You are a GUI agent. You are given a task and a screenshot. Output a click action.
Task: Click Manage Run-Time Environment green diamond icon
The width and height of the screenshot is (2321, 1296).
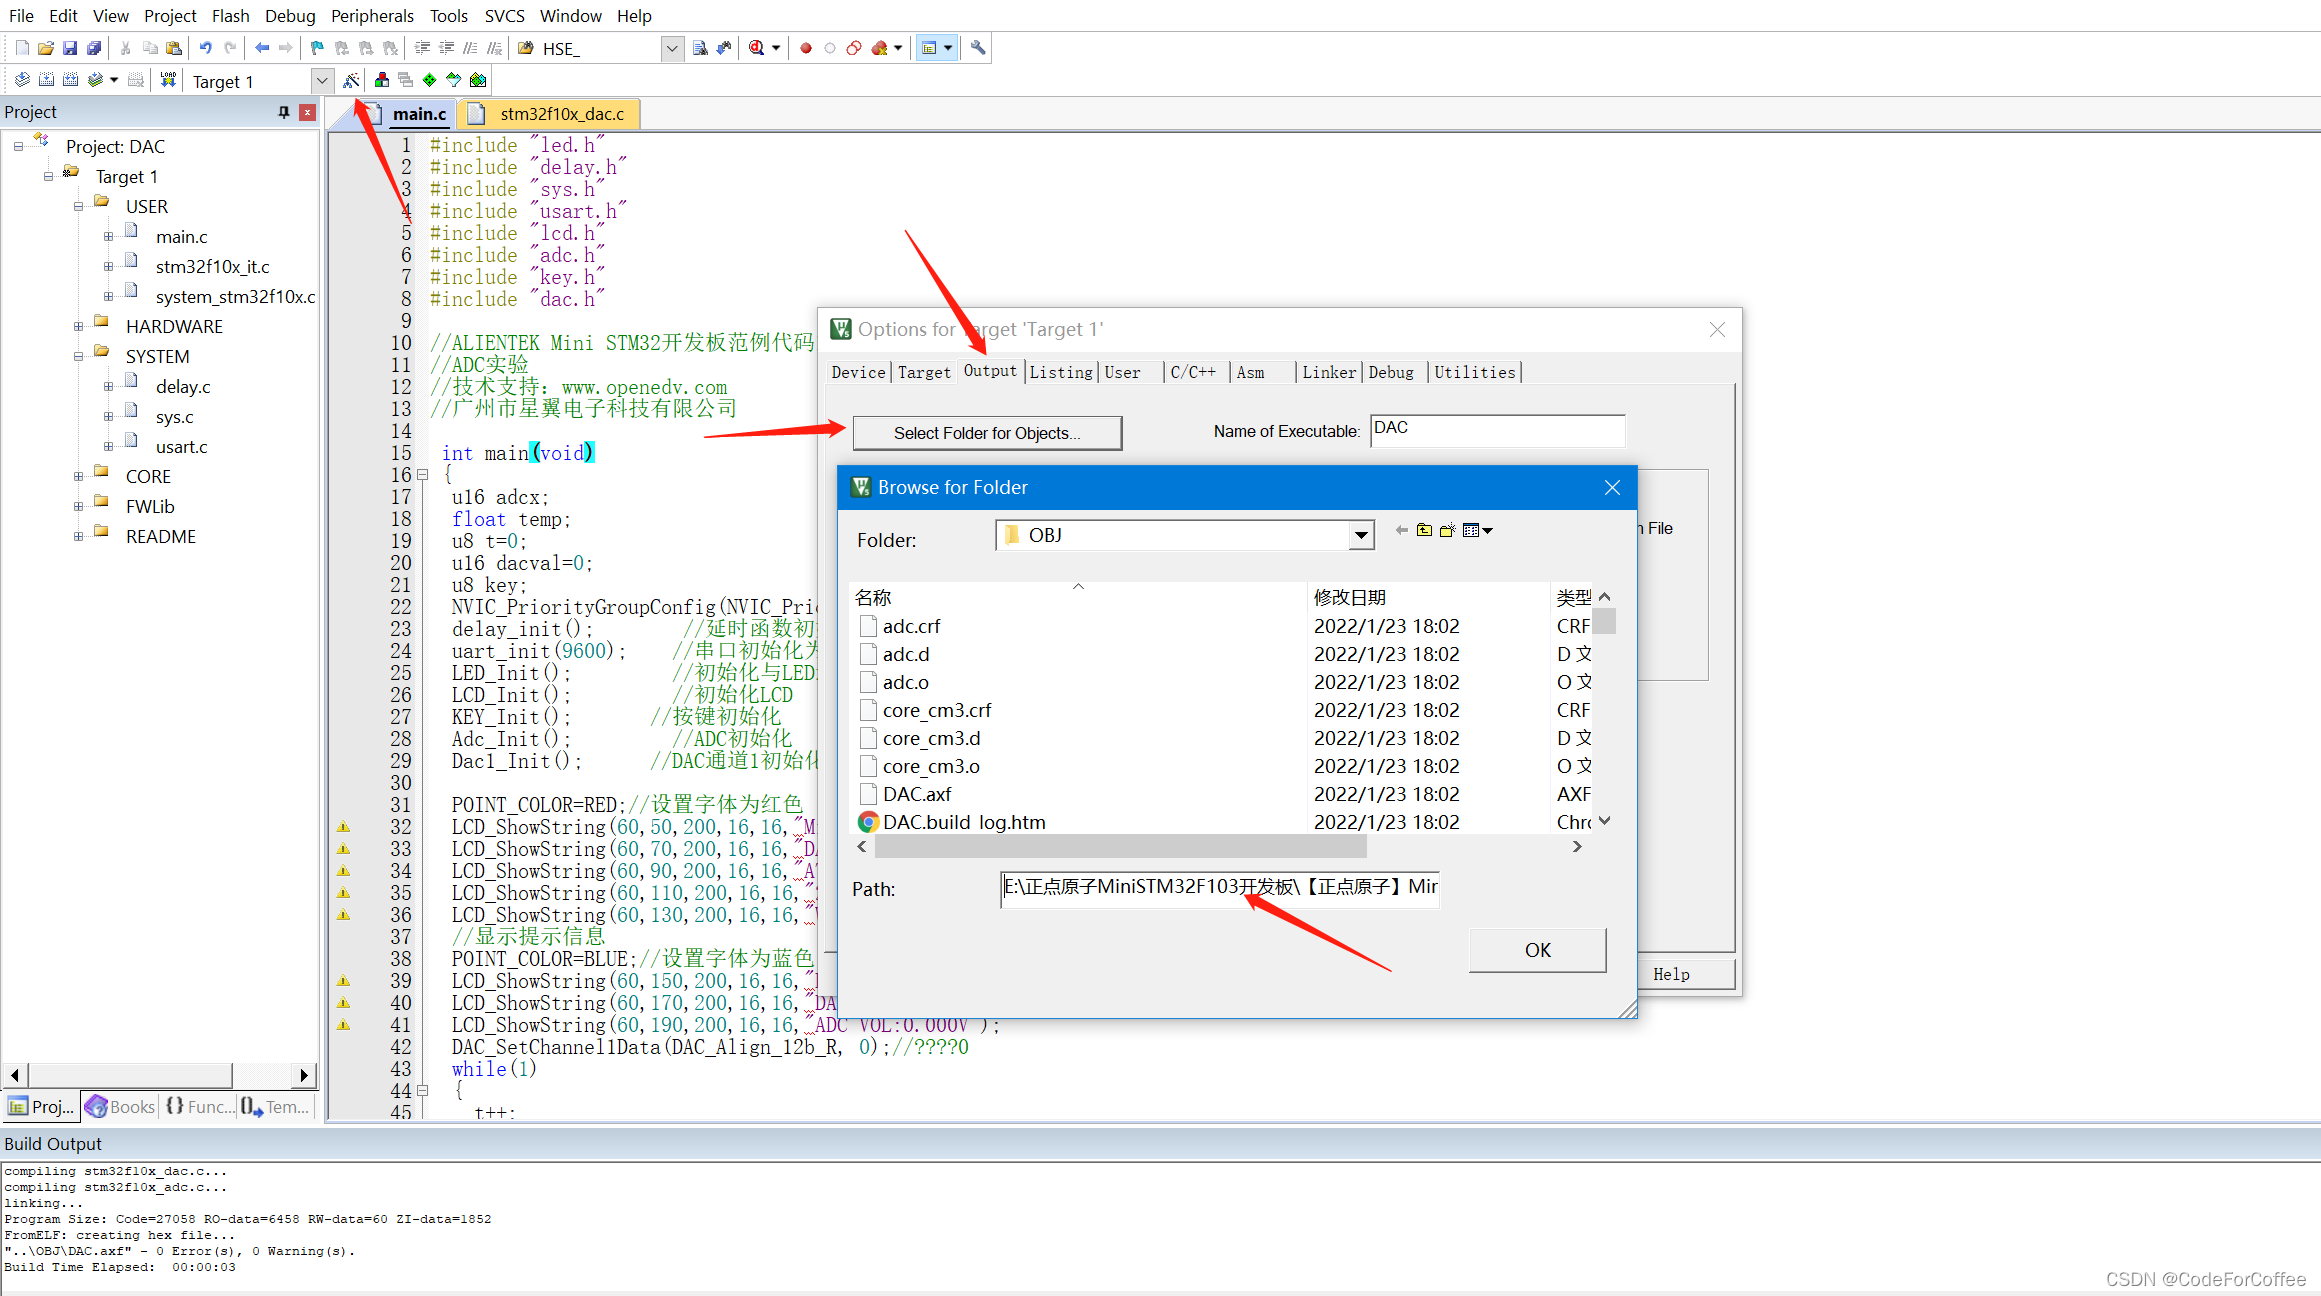click(430, 80)
